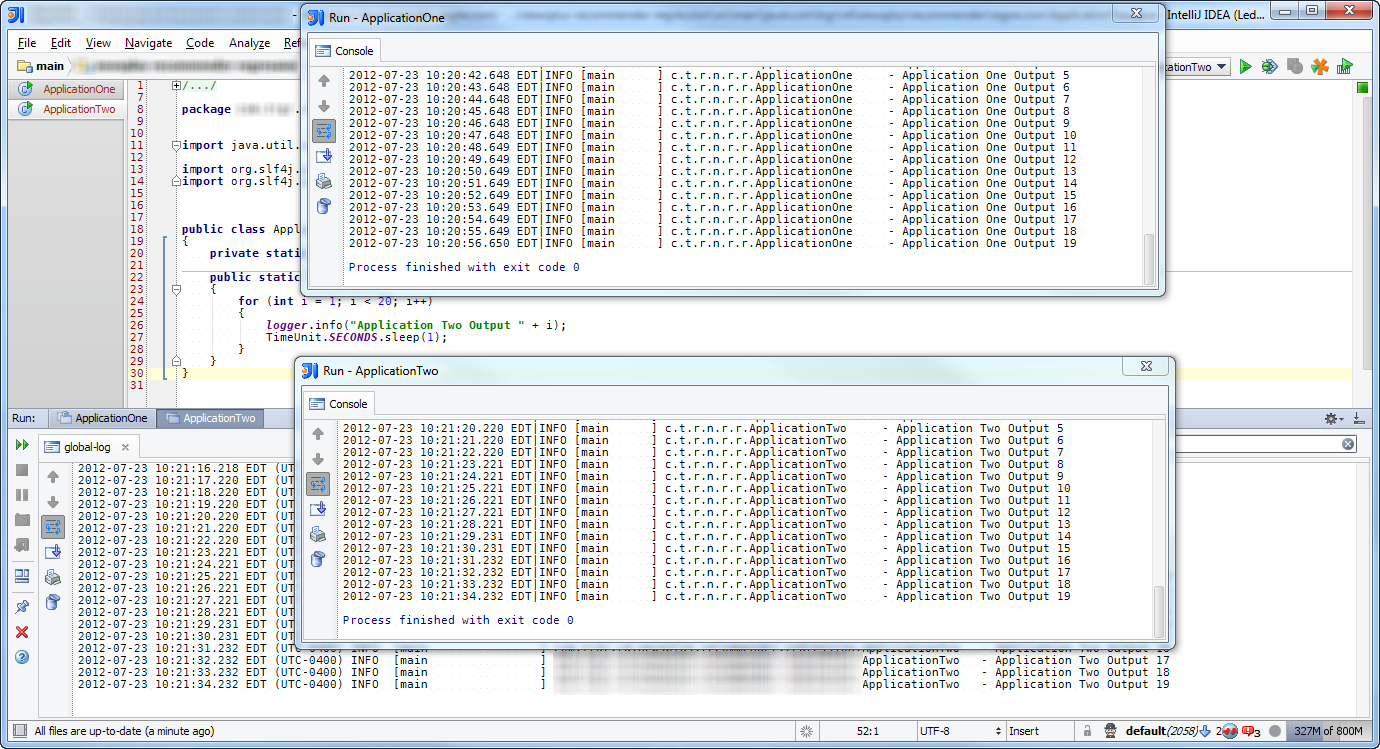Image resolution: width=1380 pixels, height=749 pixels.
Task: Select Console tab in ApplicationTwo window
Action: [339, 404]
